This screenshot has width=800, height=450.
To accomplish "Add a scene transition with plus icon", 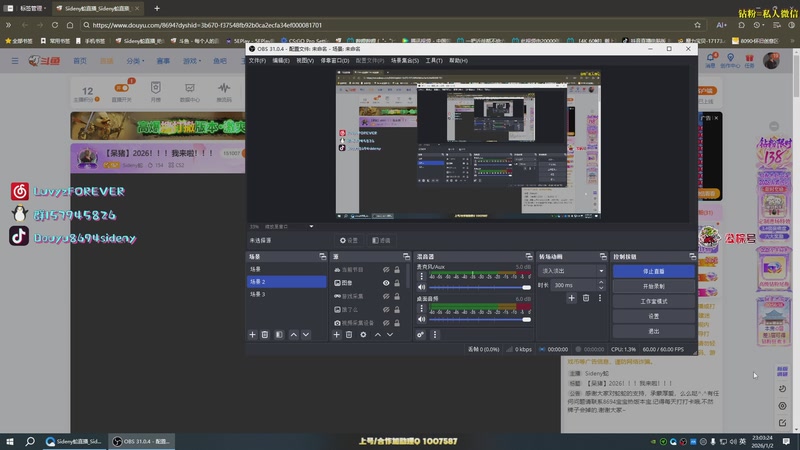I will point(571,298).
